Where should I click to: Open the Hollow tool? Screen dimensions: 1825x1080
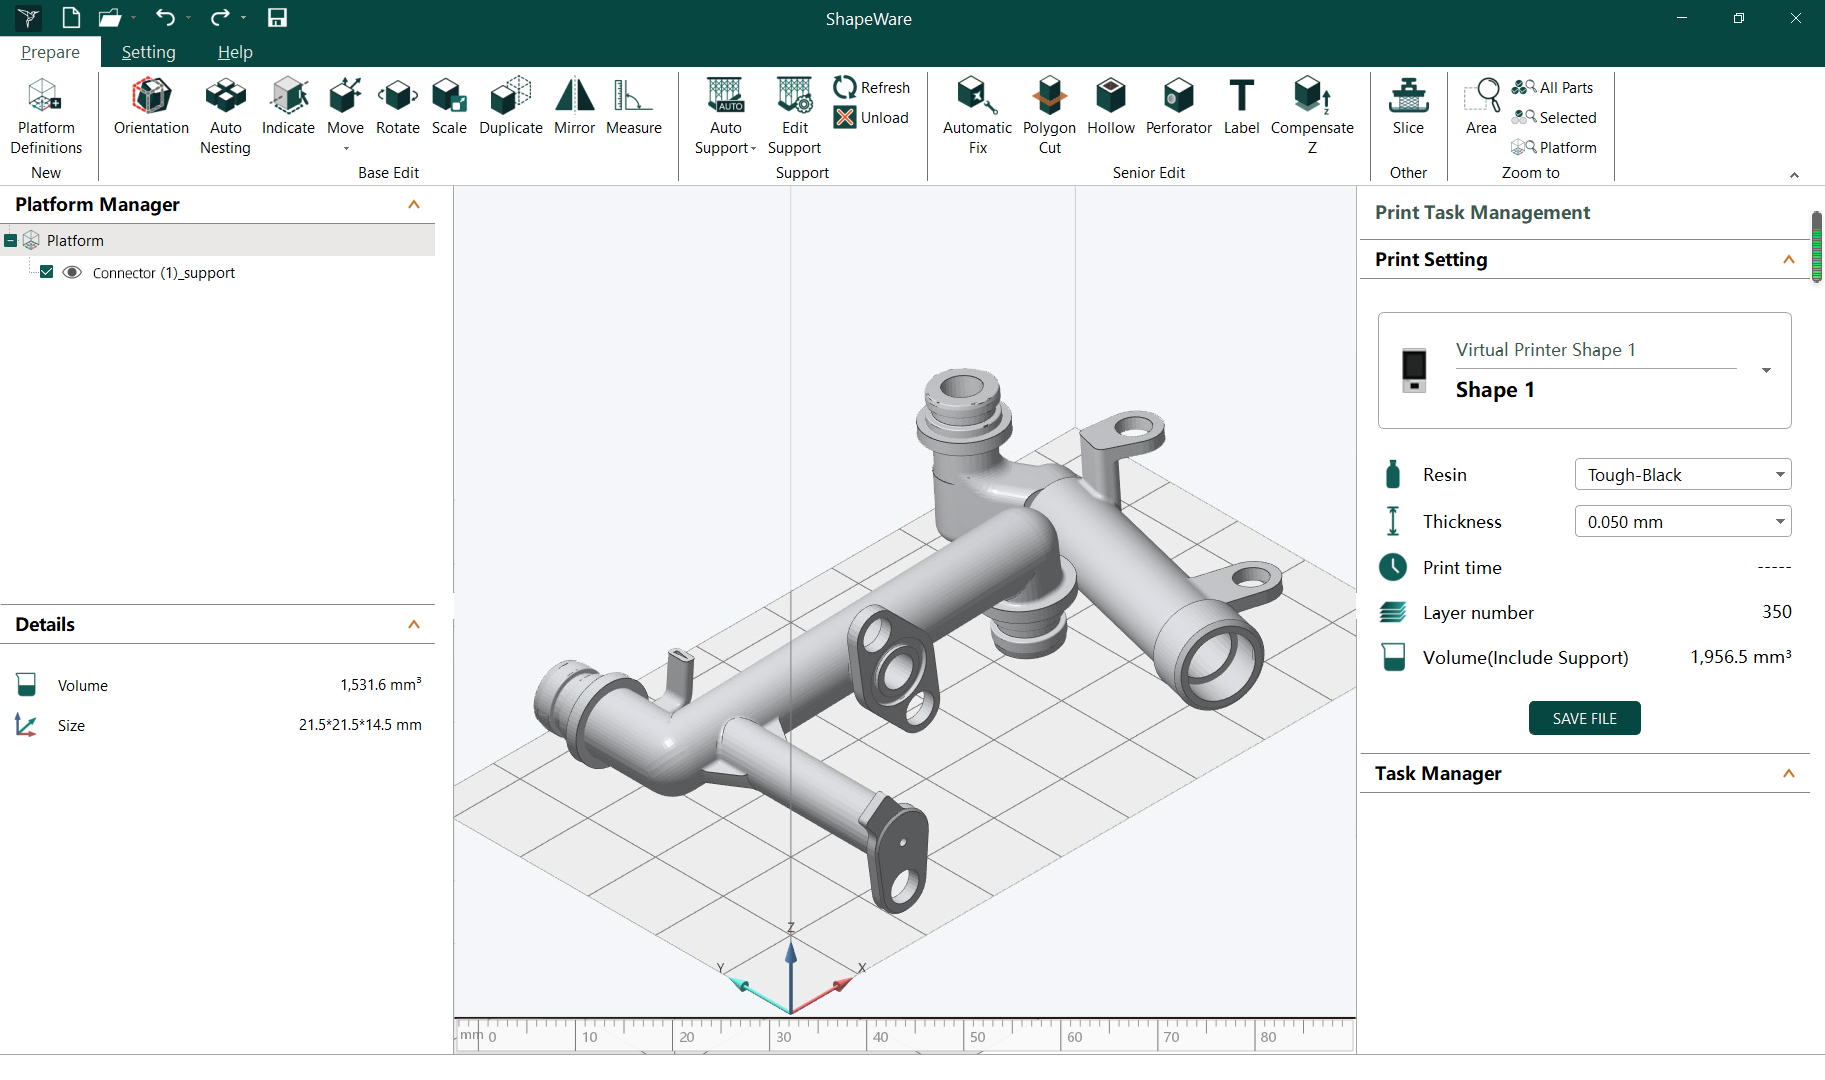point(1111,110)
